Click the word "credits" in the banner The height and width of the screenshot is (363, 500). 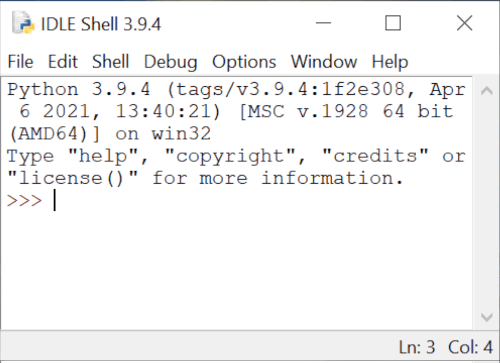coord(375,156)
